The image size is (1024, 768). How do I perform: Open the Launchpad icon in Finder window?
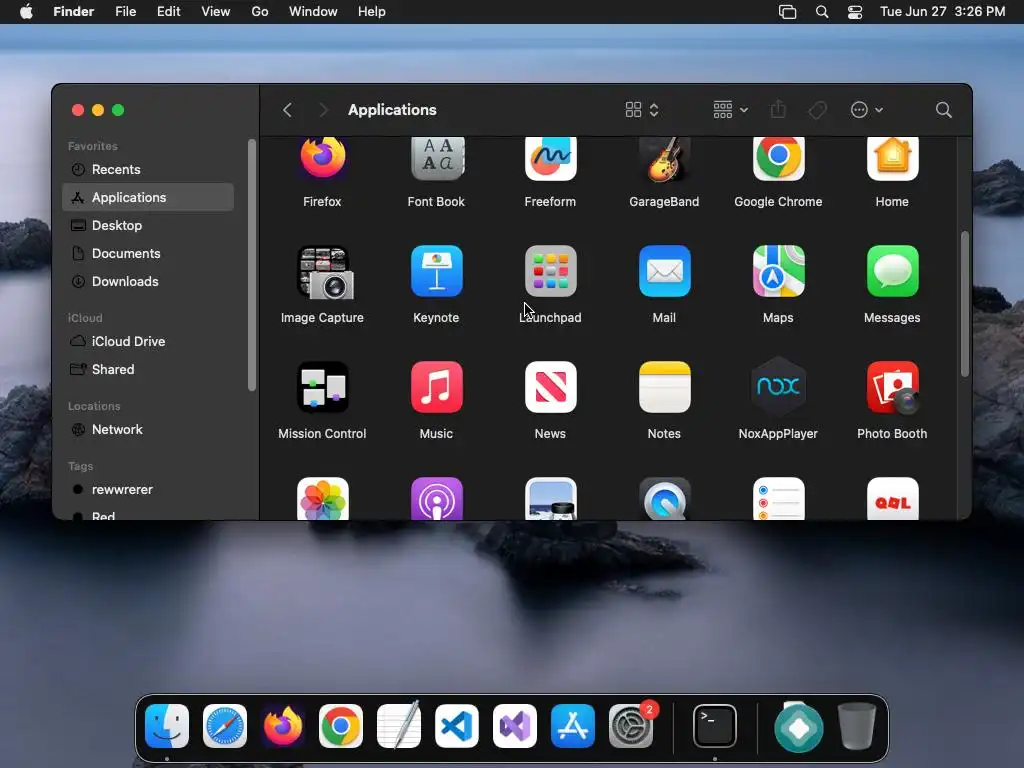point(551,271)
